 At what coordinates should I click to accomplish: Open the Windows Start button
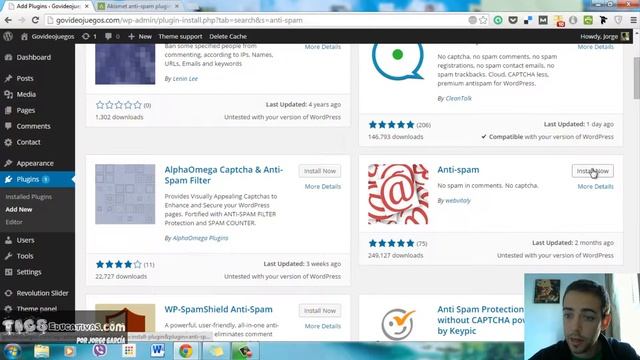tap(12, 351)
